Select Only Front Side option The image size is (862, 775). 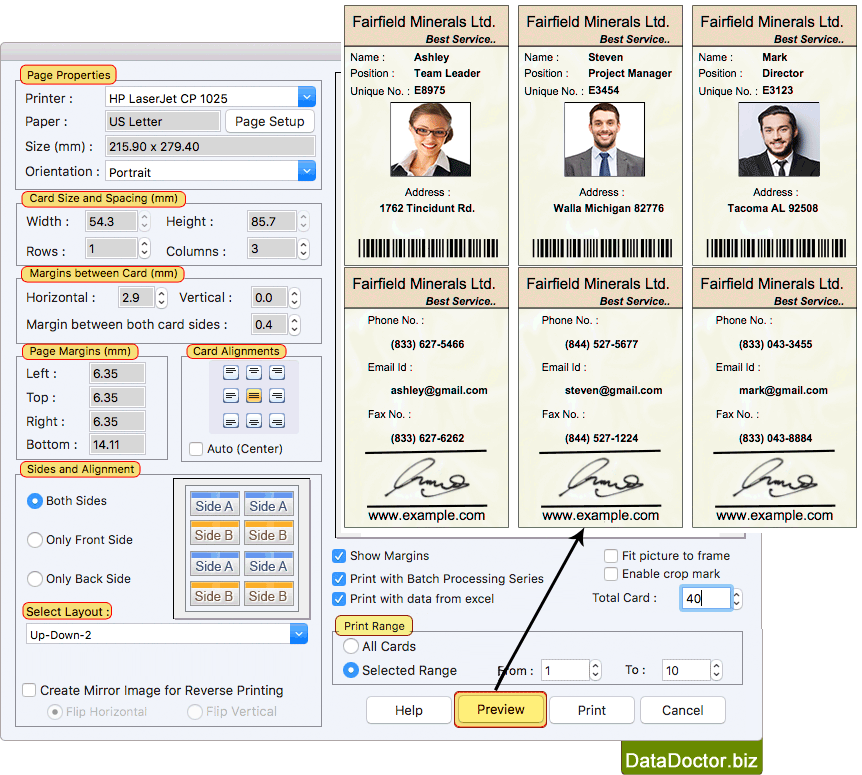click(x=35, y=540)
